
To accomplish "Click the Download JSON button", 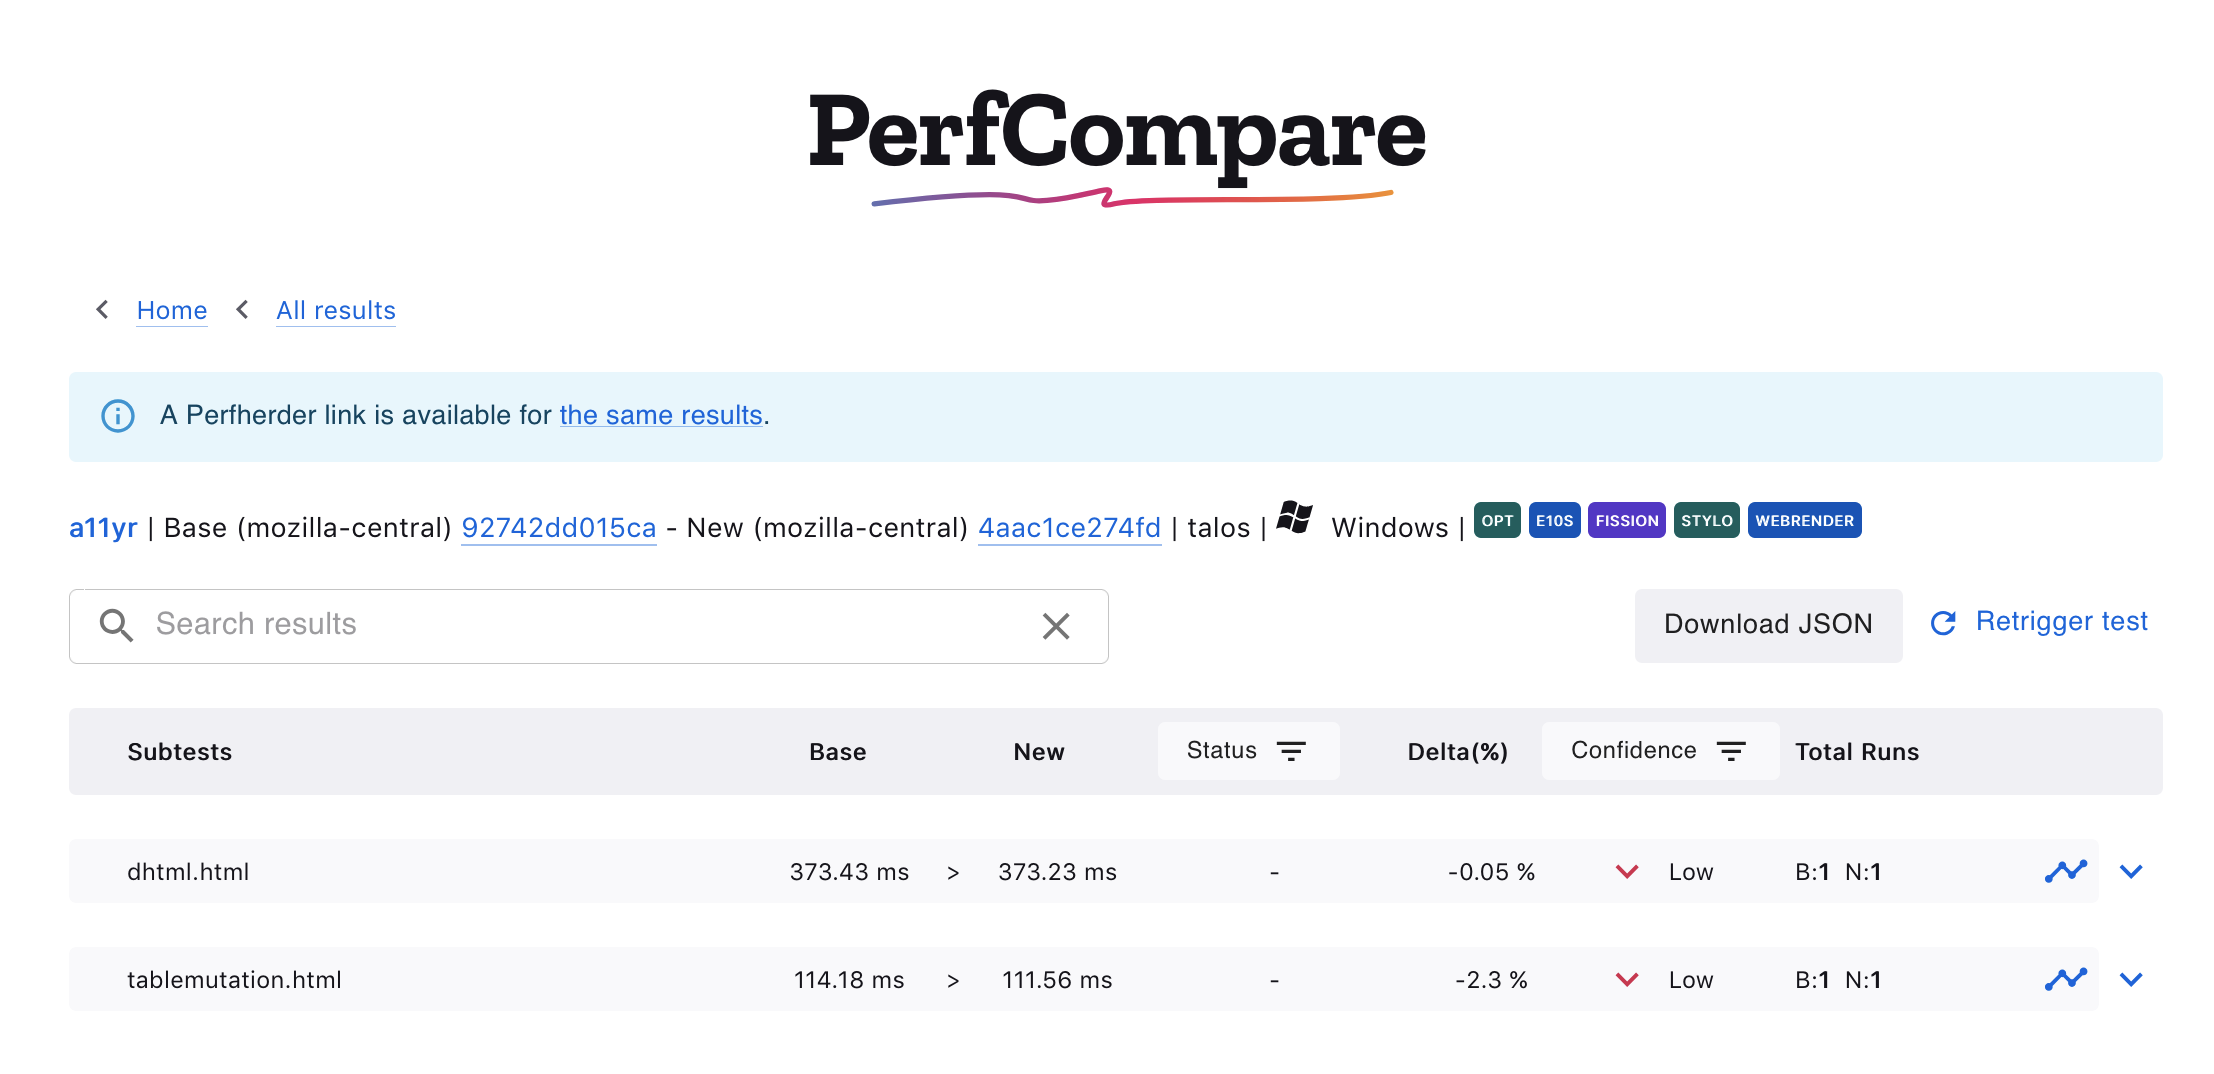I will point(1767,625).
